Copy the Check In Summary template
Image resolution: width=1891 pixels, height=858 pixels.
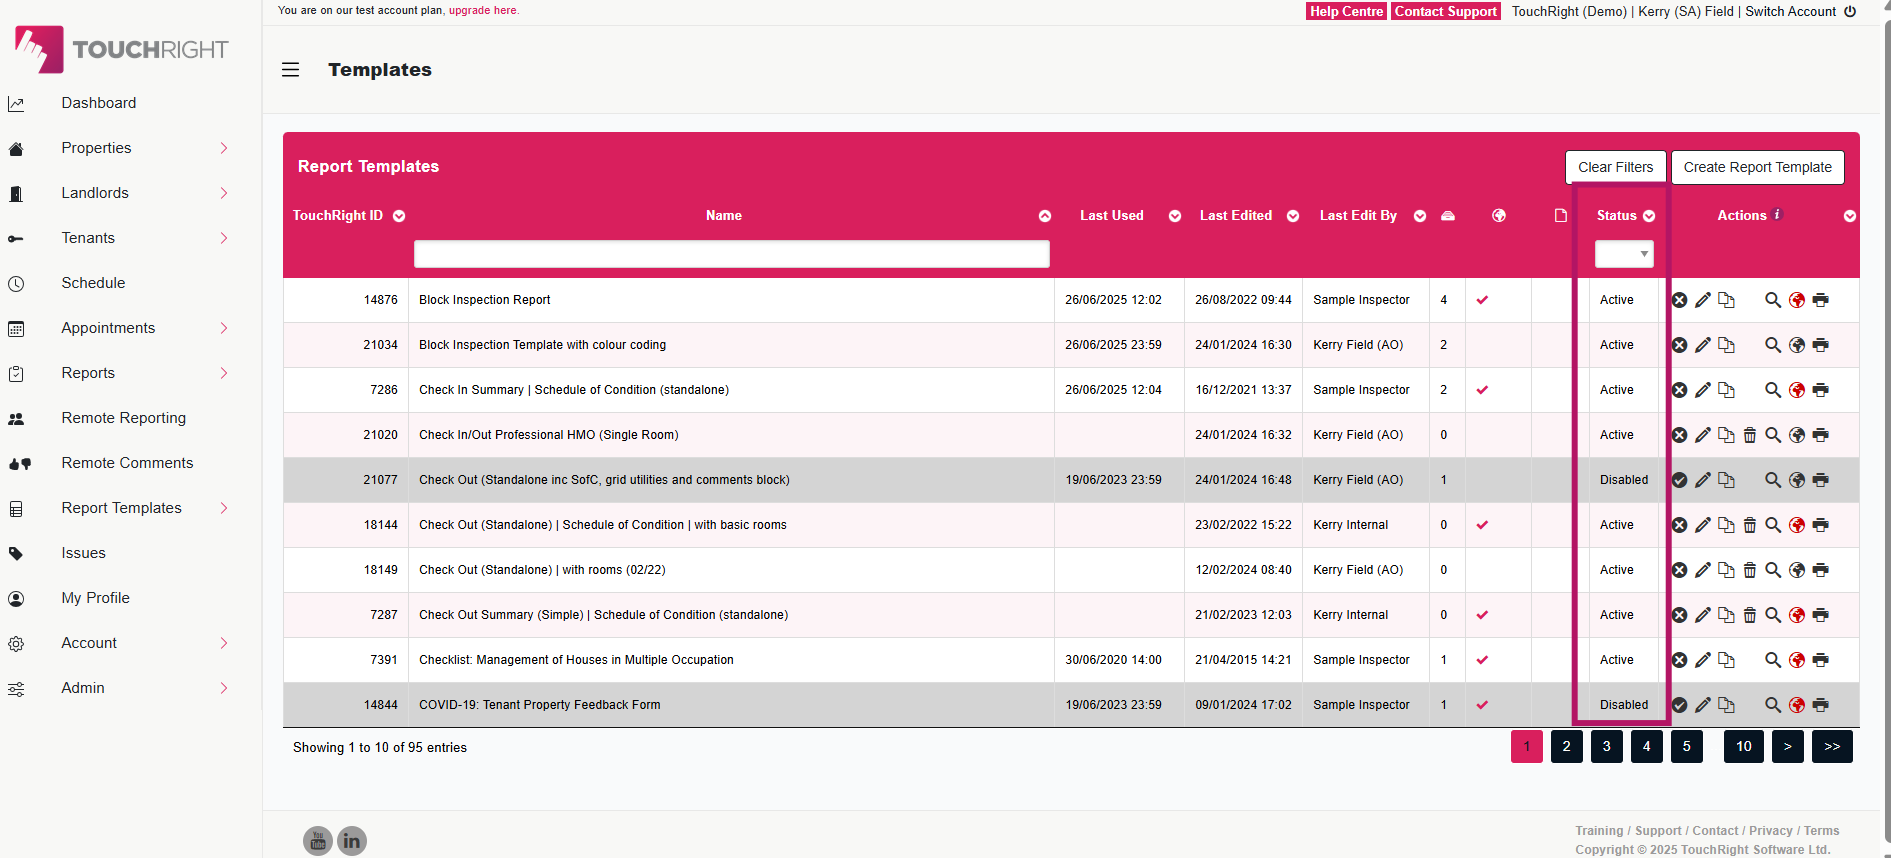tap(1726, 390)
